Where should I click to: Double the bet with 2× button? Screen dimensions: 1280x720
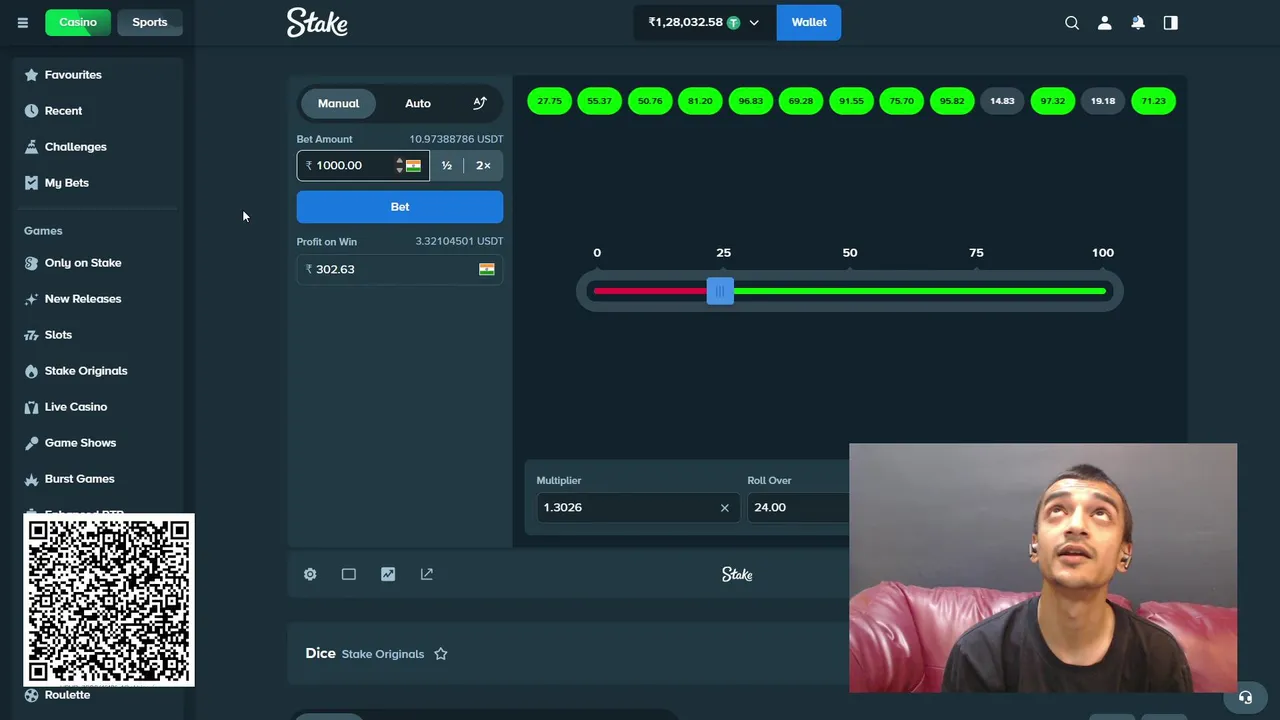pyautogui.click(x=483, y=166)
